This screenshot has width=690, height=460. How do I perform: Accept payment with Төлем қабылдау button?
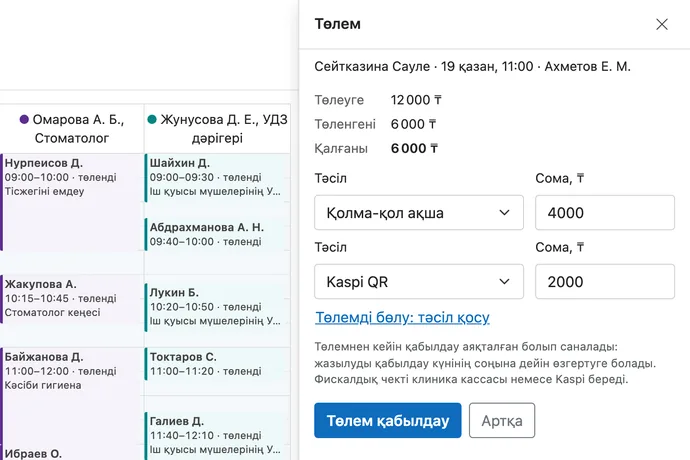pyautogui.click(x=388, y=420)
